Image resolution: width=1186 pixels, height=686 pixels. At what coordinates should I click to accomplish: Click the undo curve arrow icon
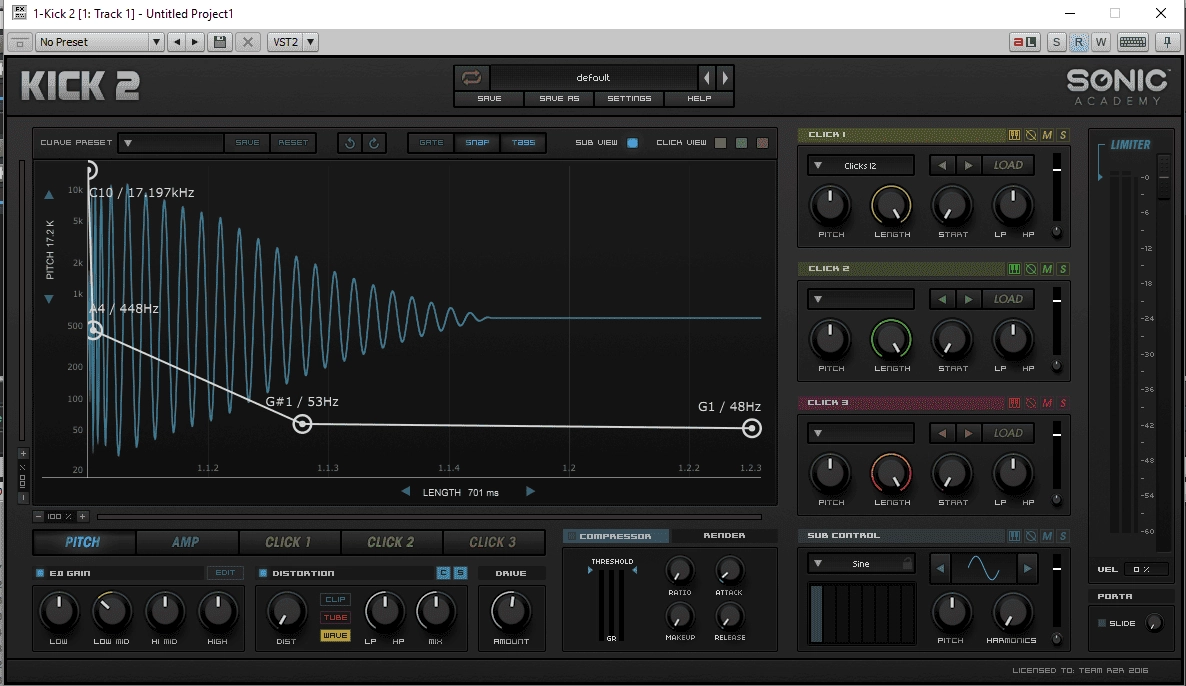(x=349, y=142)
